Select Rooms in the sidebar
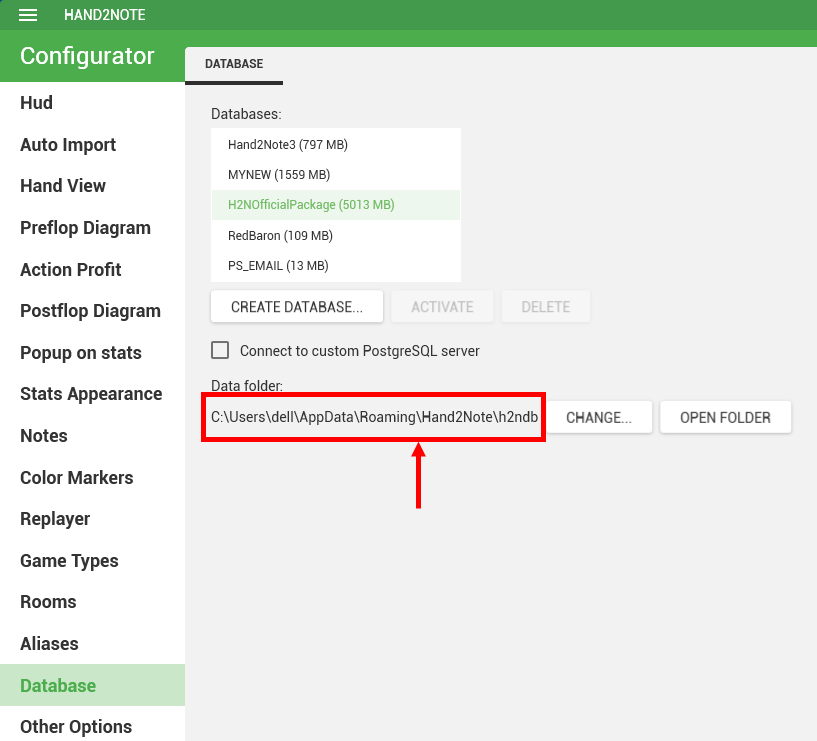The height and width of the screenshot is (741, 817). [92, 602]
